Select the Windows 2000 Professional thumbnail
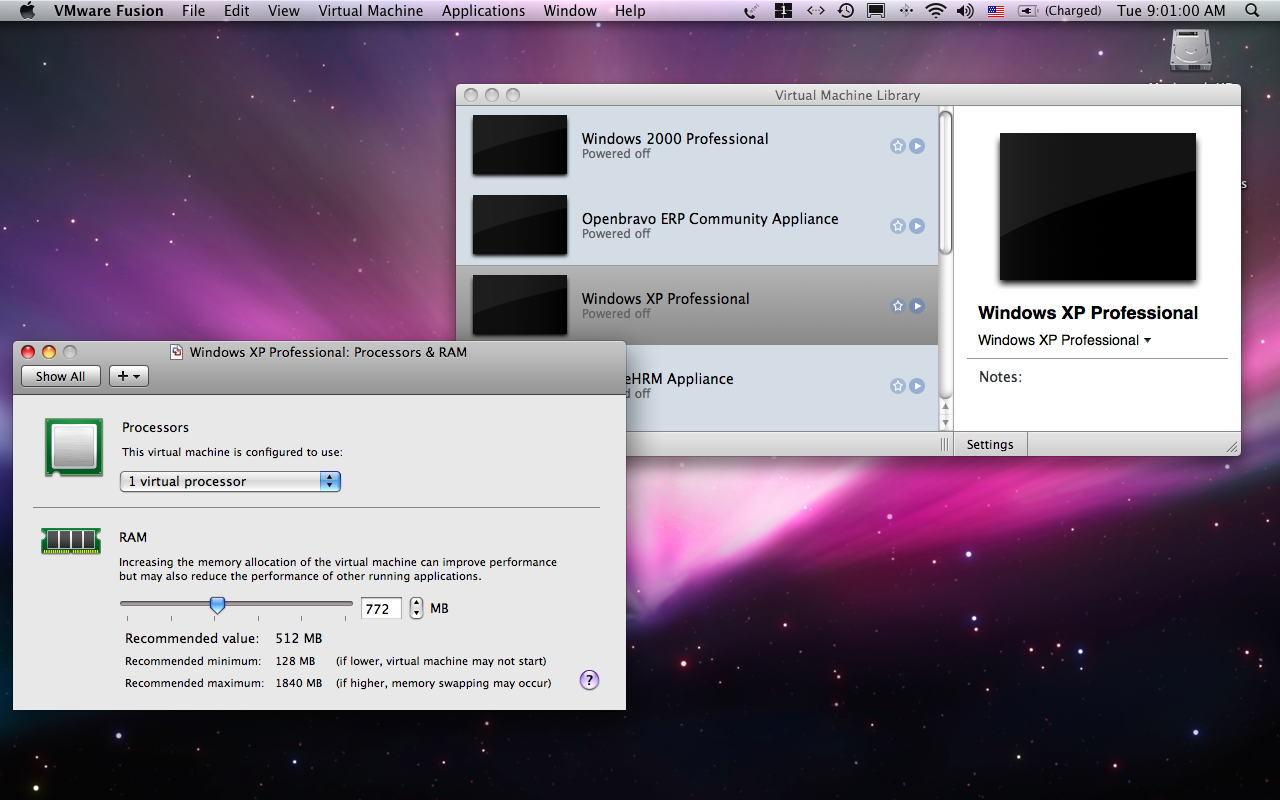1280x800 pixels. point(520,145)
